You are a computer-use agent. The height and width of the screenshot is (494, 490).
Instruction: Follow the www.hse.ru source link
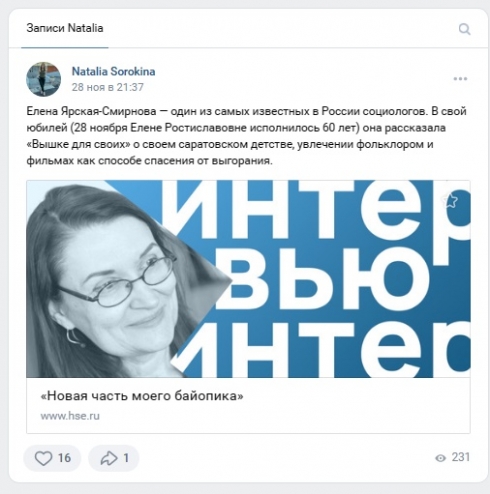tap(70, 416)
